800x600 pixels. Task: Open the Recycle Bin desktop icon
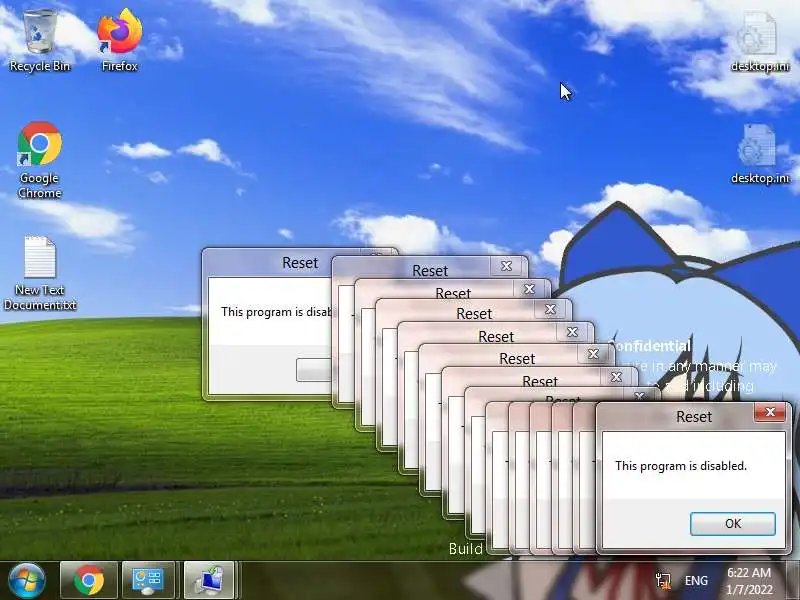point(40,42)
